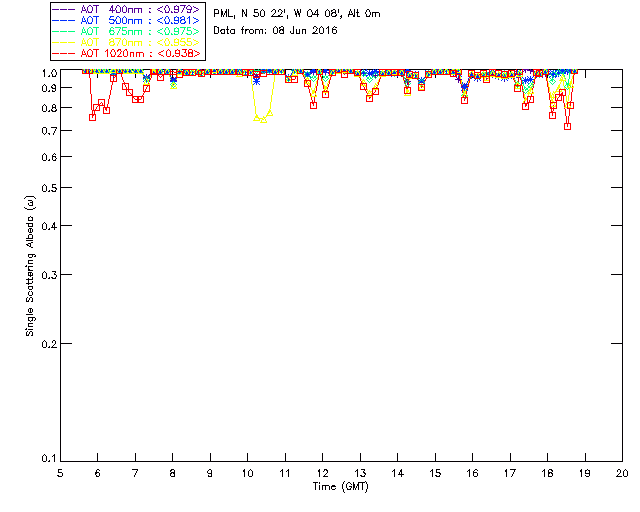Click the AOT 400nm legend entry
Screen dimensions: 640x512
pyautogui.click(x=127, y=9)
